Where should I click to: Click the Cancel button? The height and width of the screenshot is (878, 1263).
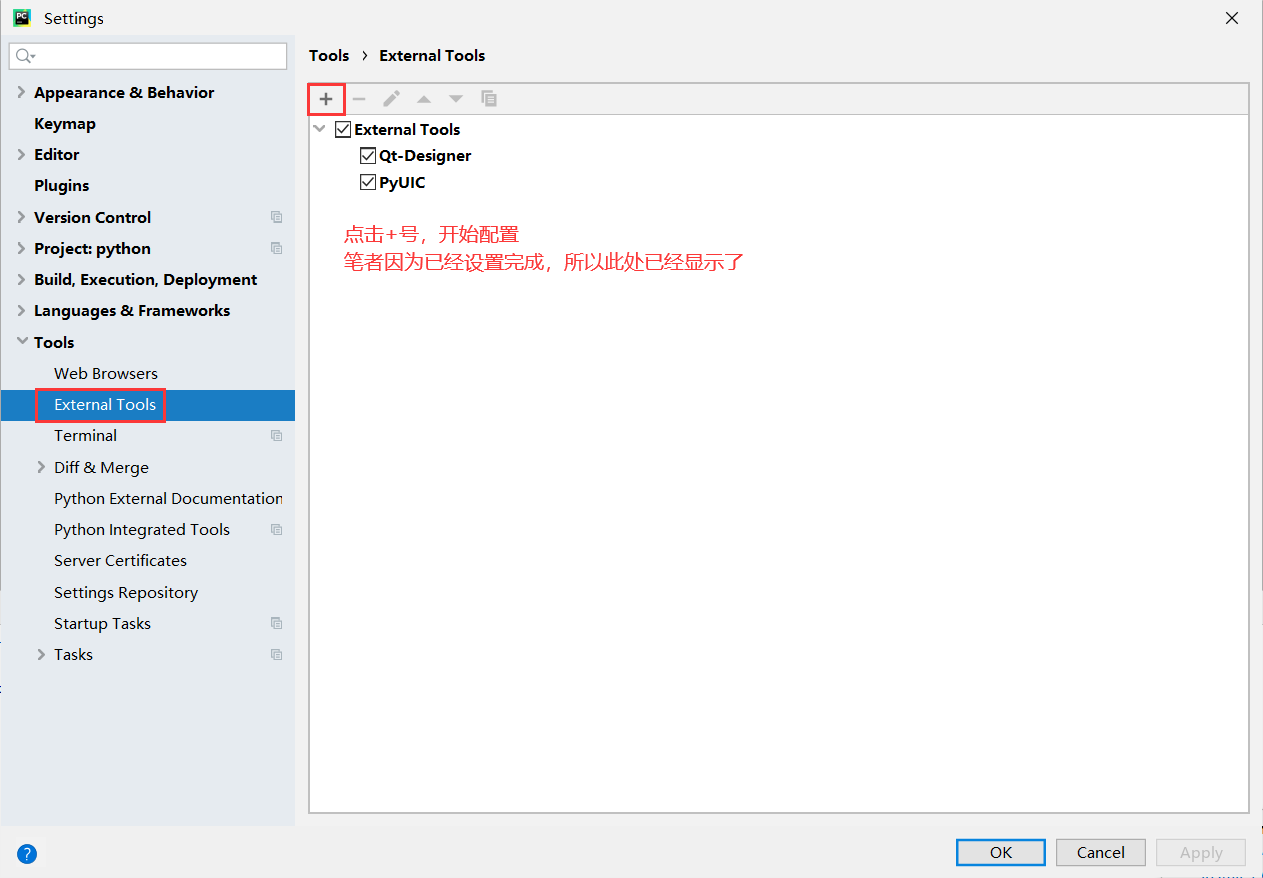click(x=1101, y=852)
